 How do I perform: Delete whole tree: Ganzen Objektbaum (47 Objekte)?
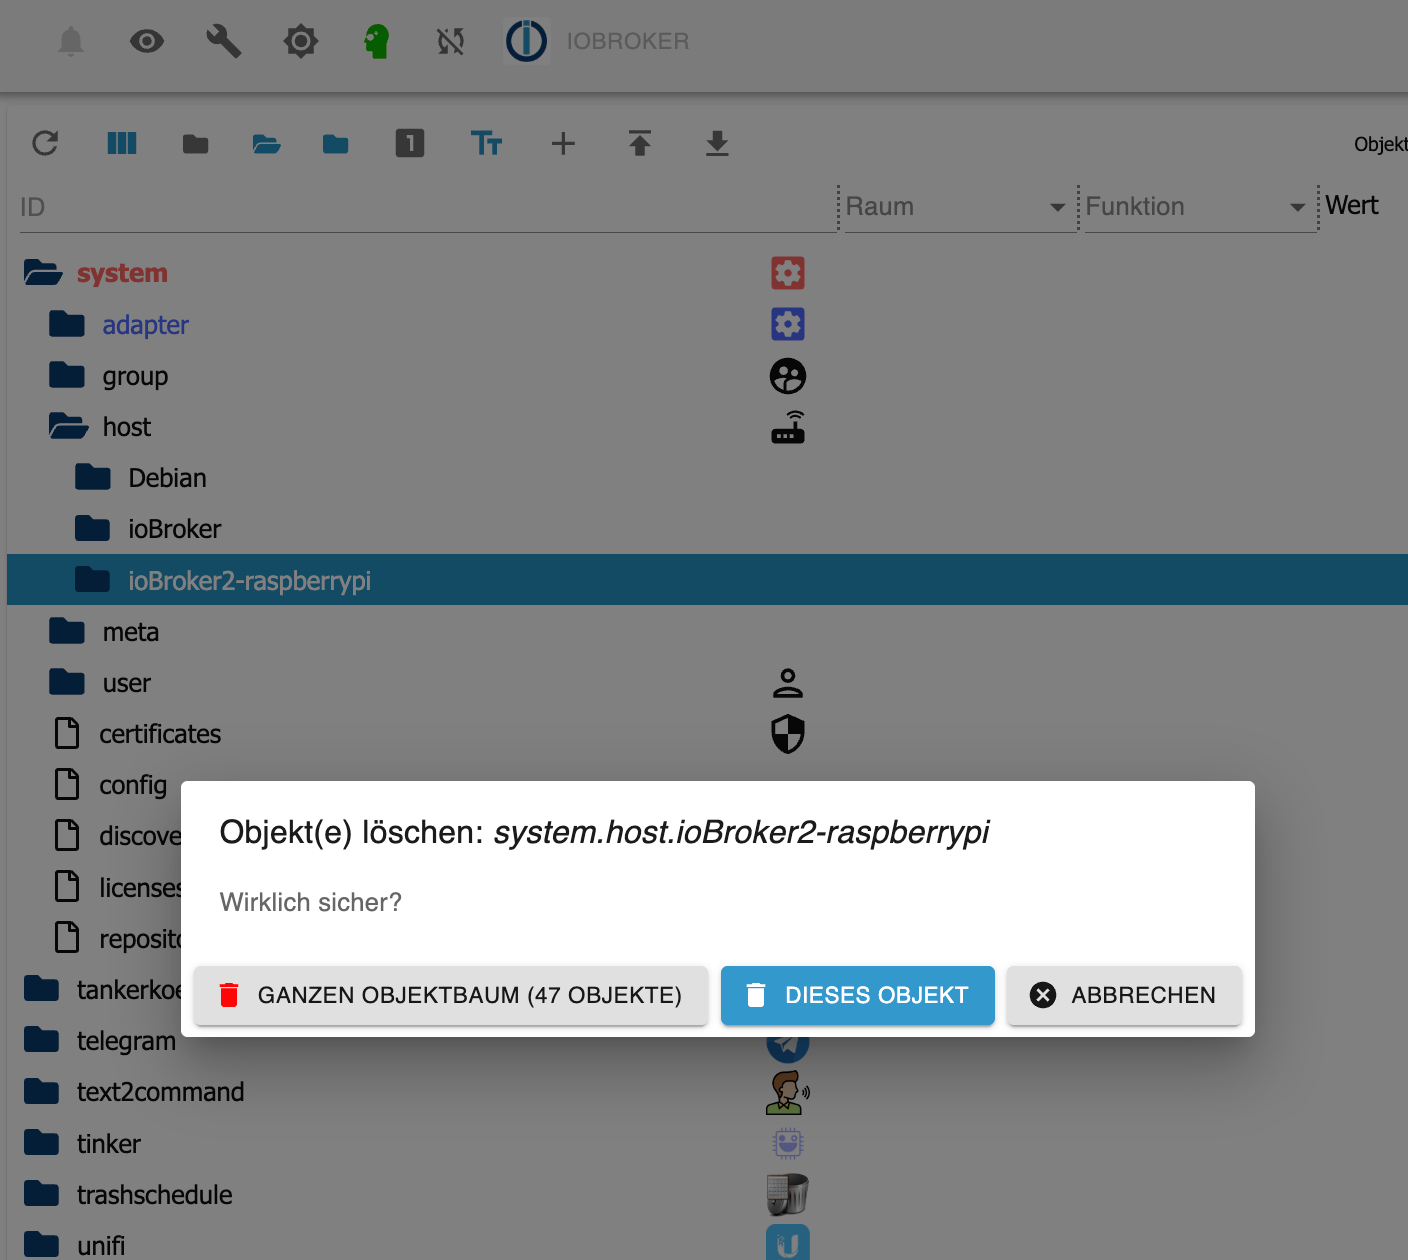point(451,995)
